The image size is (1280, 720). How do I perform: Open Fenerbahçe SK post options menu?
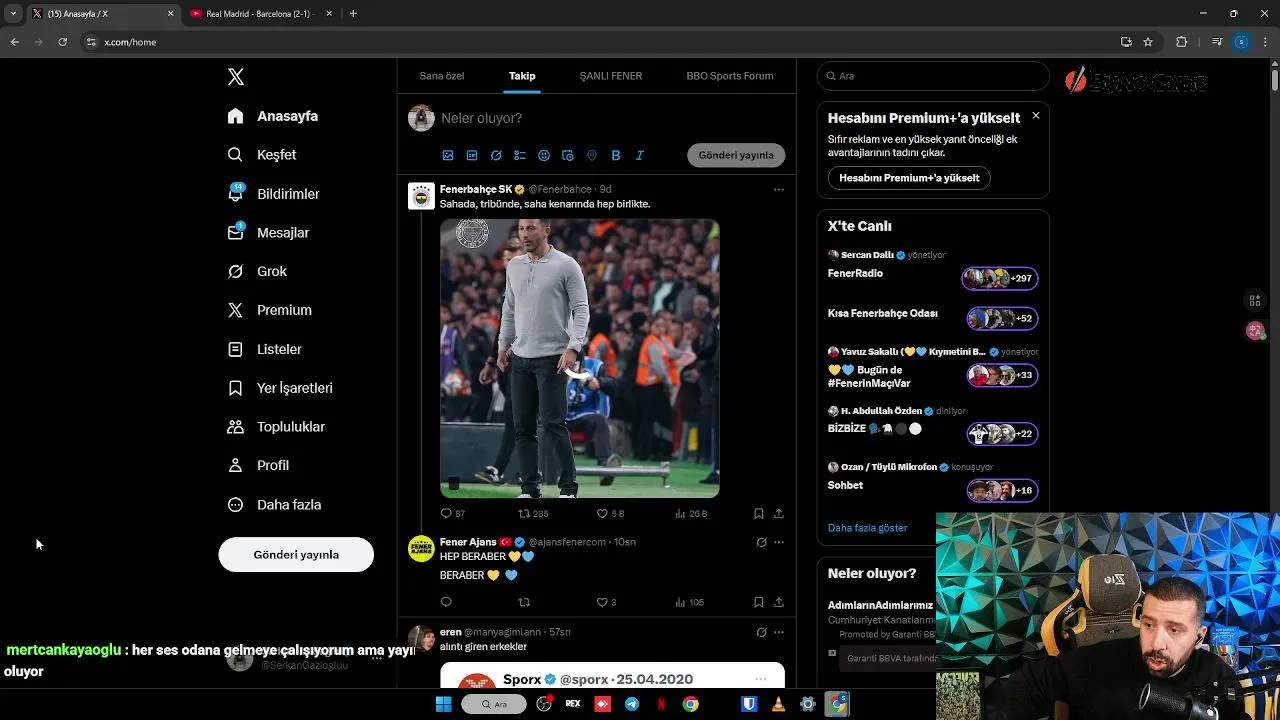[x=779, y=189]
